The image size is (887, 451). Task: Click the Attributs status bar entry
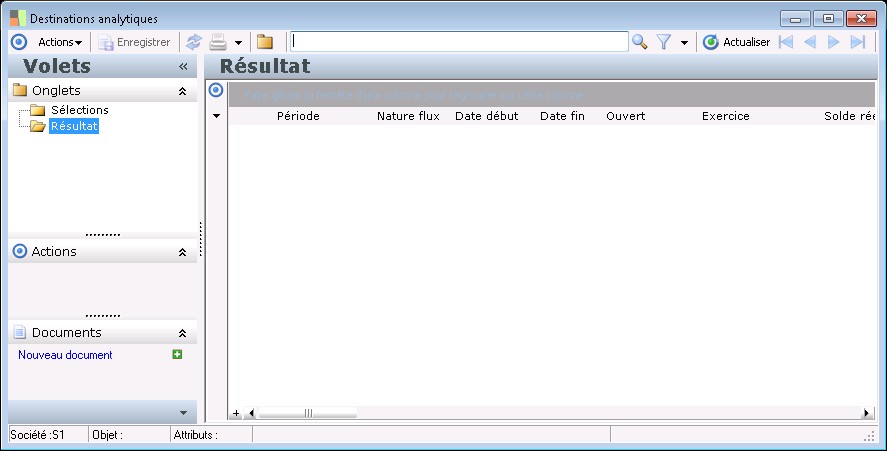pos(195,435)
